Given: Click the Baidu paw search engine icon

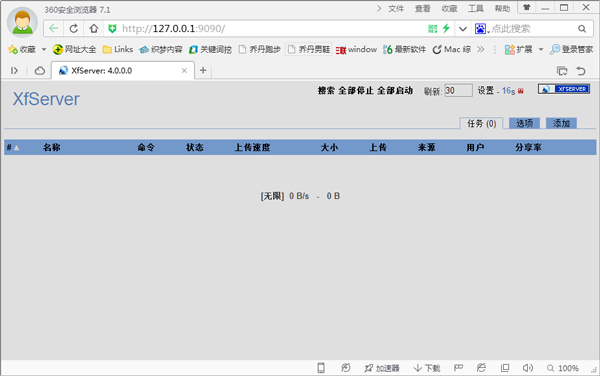Looking at the screenshot, I should coord(480,29).
